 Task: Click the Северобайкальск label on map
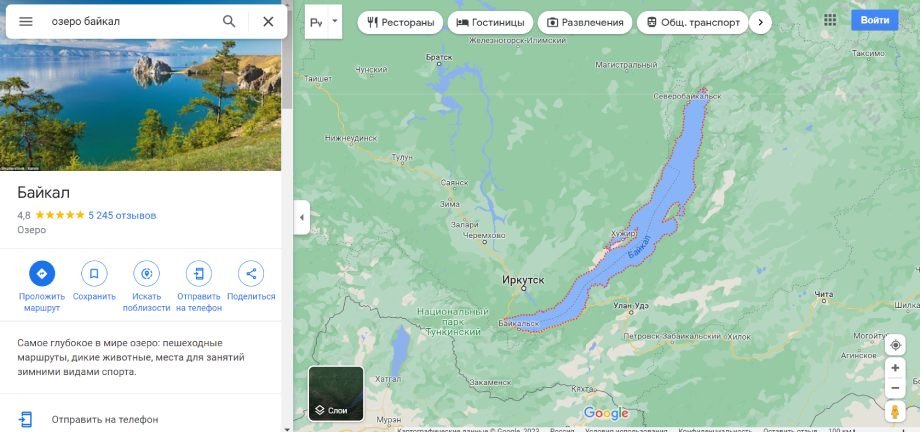coord(687,96)
